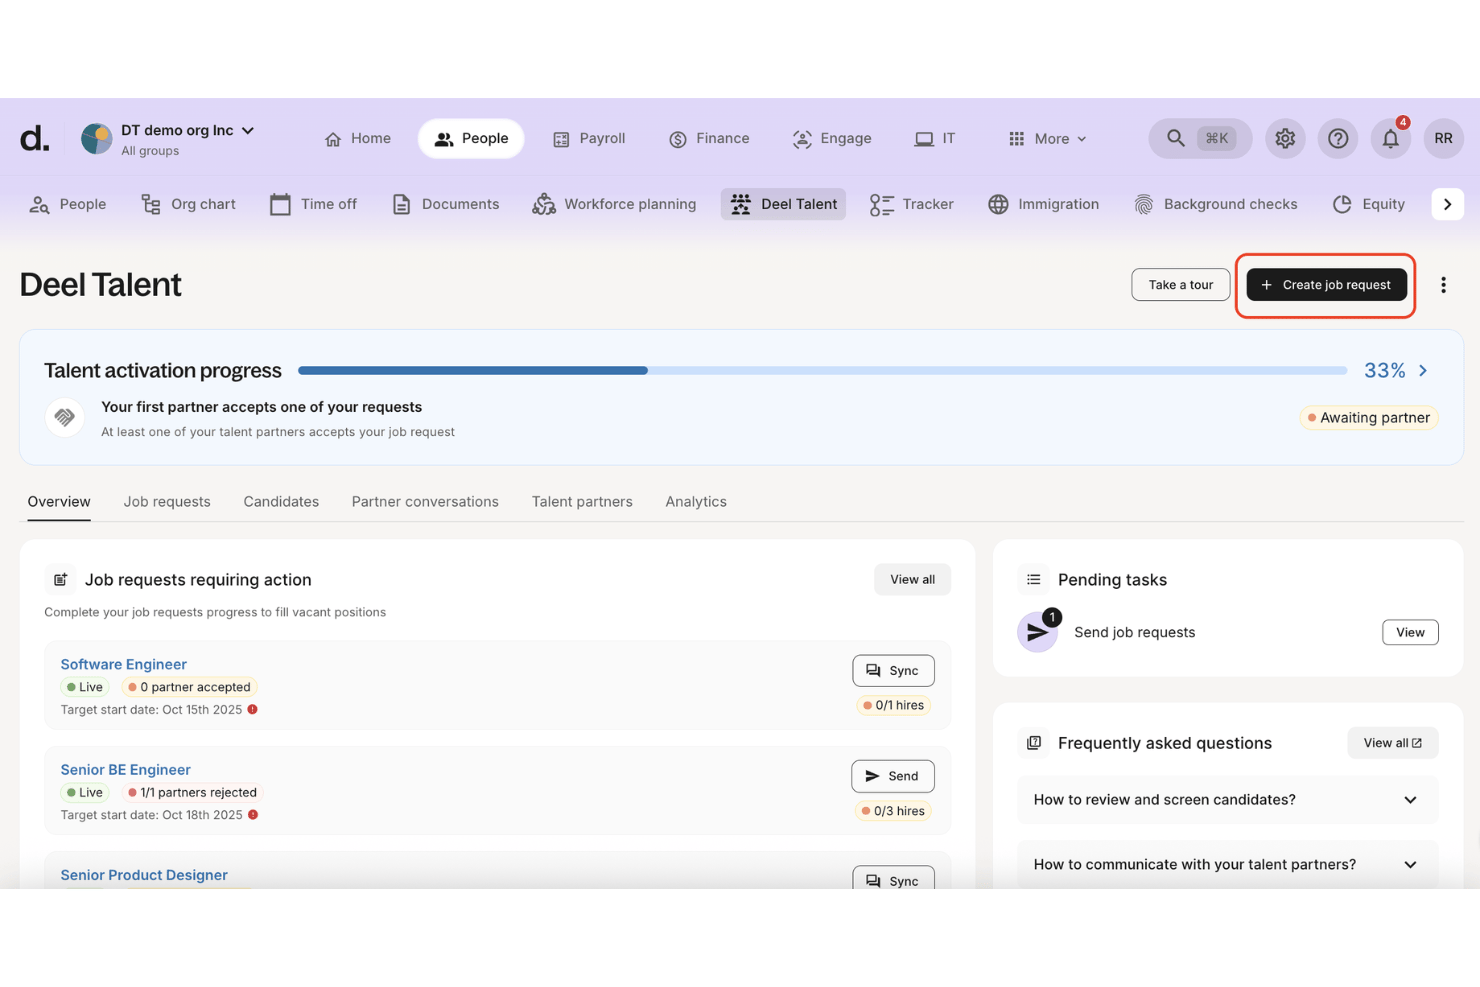Viewport: 1480px width, 987px height.
Task: Open Background checks
Action: 1216,204
